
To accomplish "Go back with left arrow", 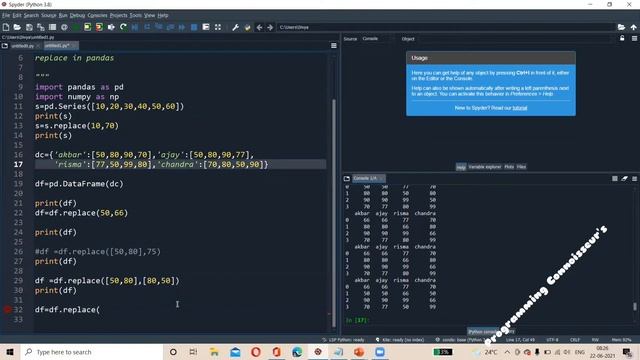I will click(x=259, y=27).
